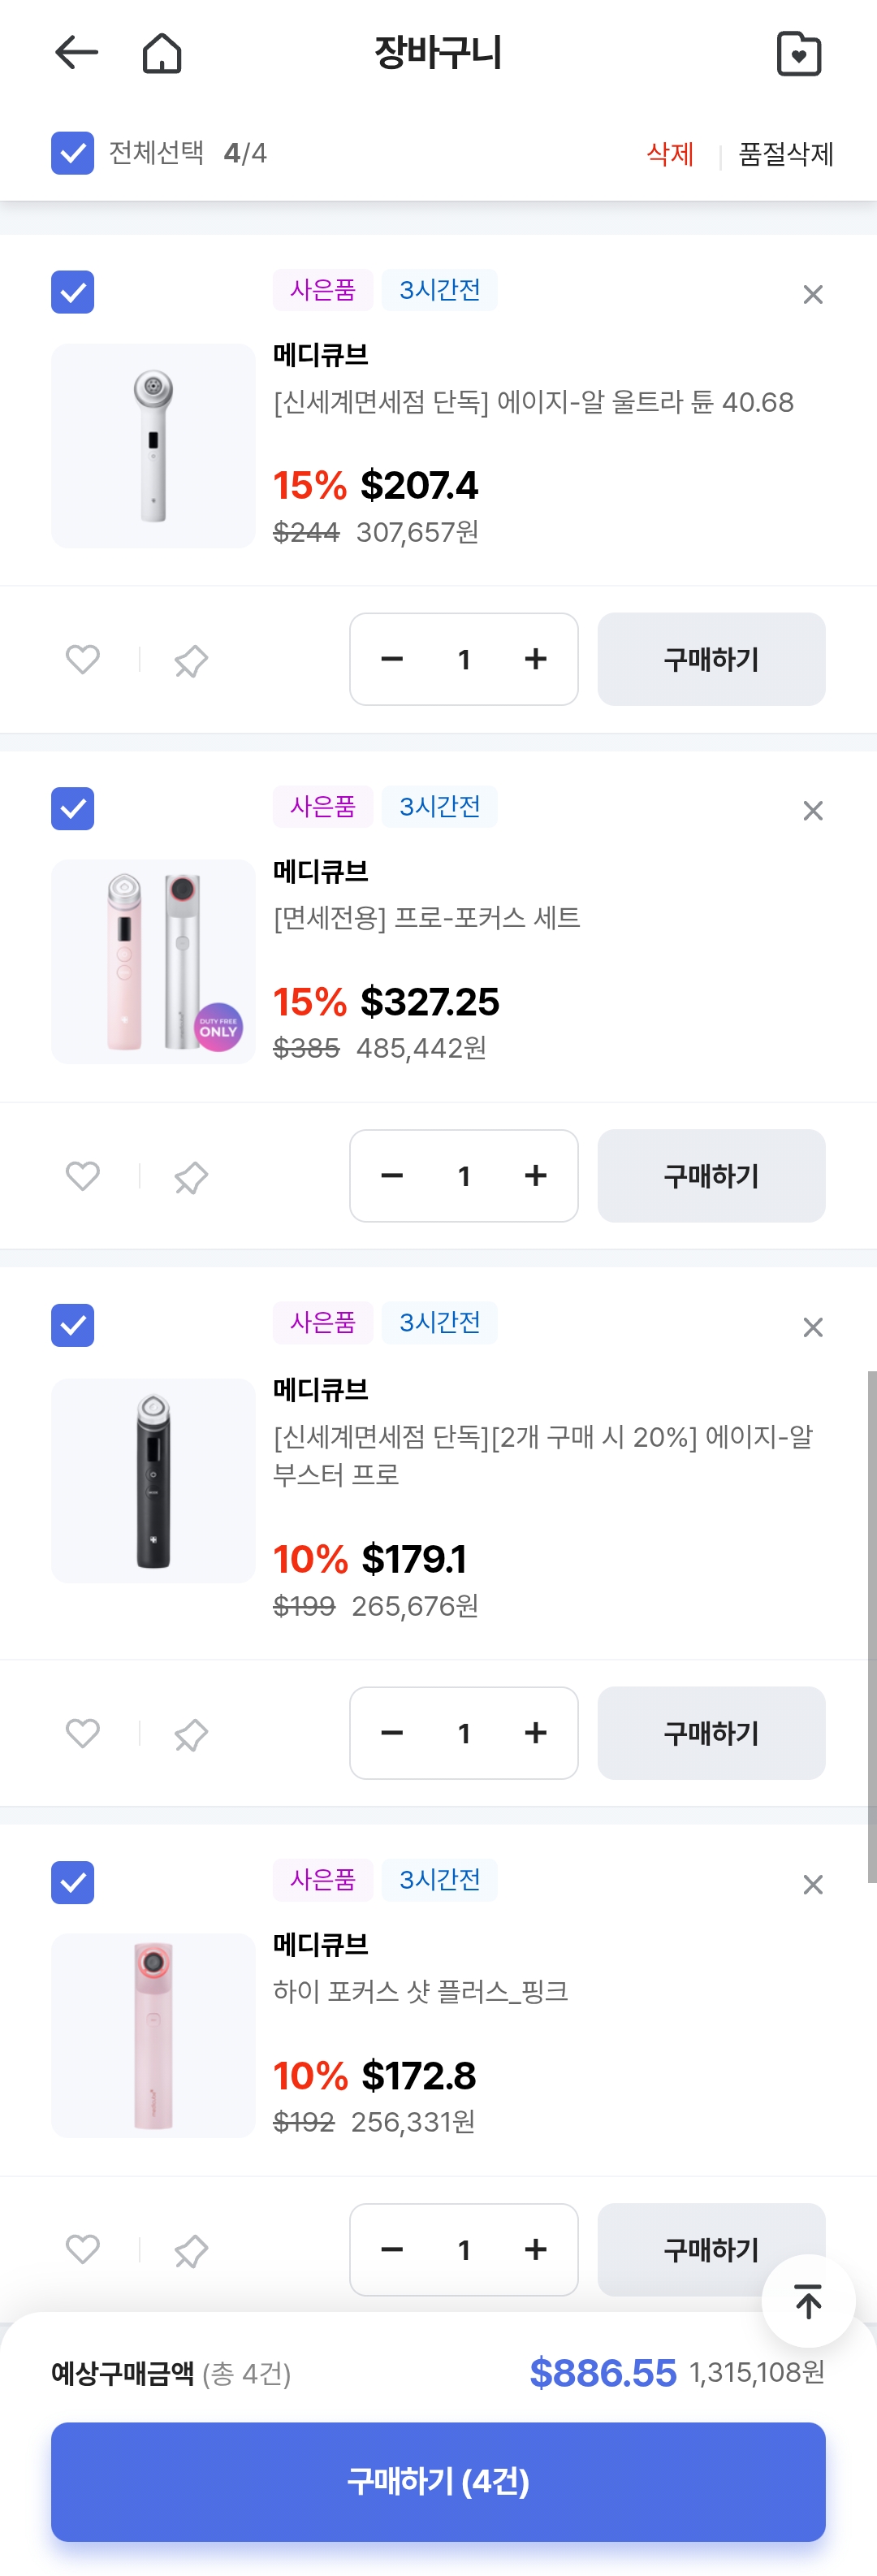Open the 프로-포커스 세트 product thumbnail
This screenshot has height=2576, width=877.
point(153,961)
